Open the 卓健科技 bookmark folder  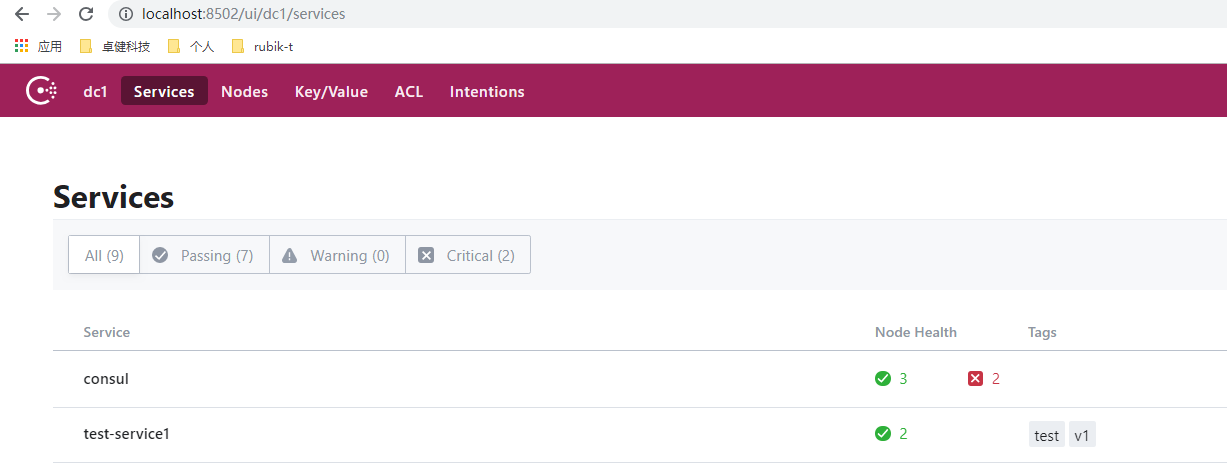[115, 46]
